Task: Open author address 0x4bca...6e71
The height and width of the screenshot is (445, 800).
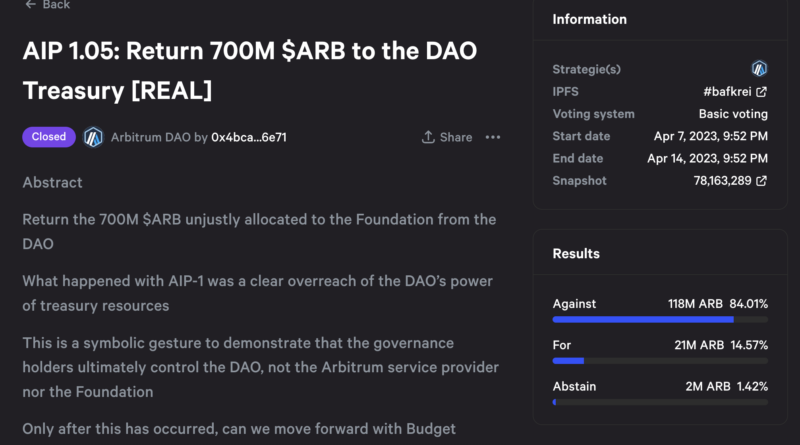Action: pos(251,137)
